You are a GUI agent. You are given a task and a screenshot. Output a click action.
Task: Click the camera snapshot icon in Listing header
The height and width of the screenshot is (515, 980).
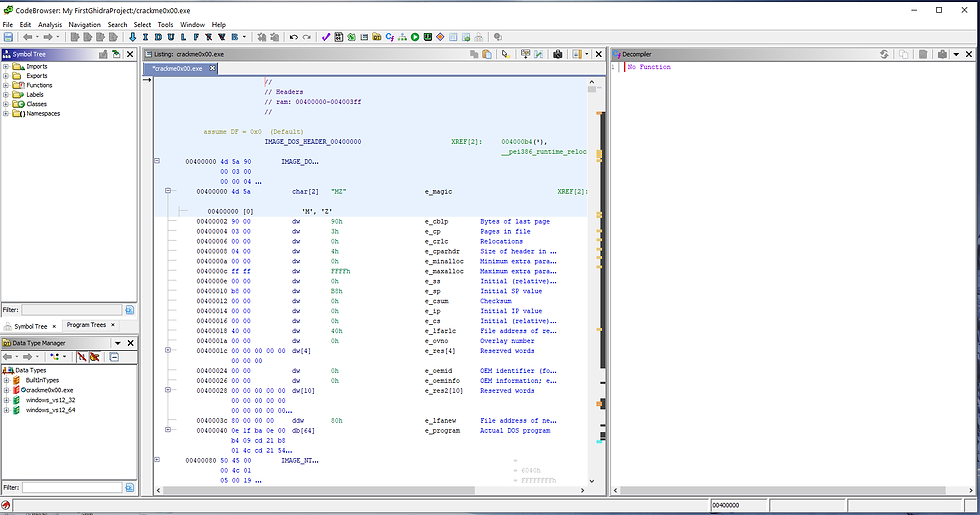click(x=558, y=54)
